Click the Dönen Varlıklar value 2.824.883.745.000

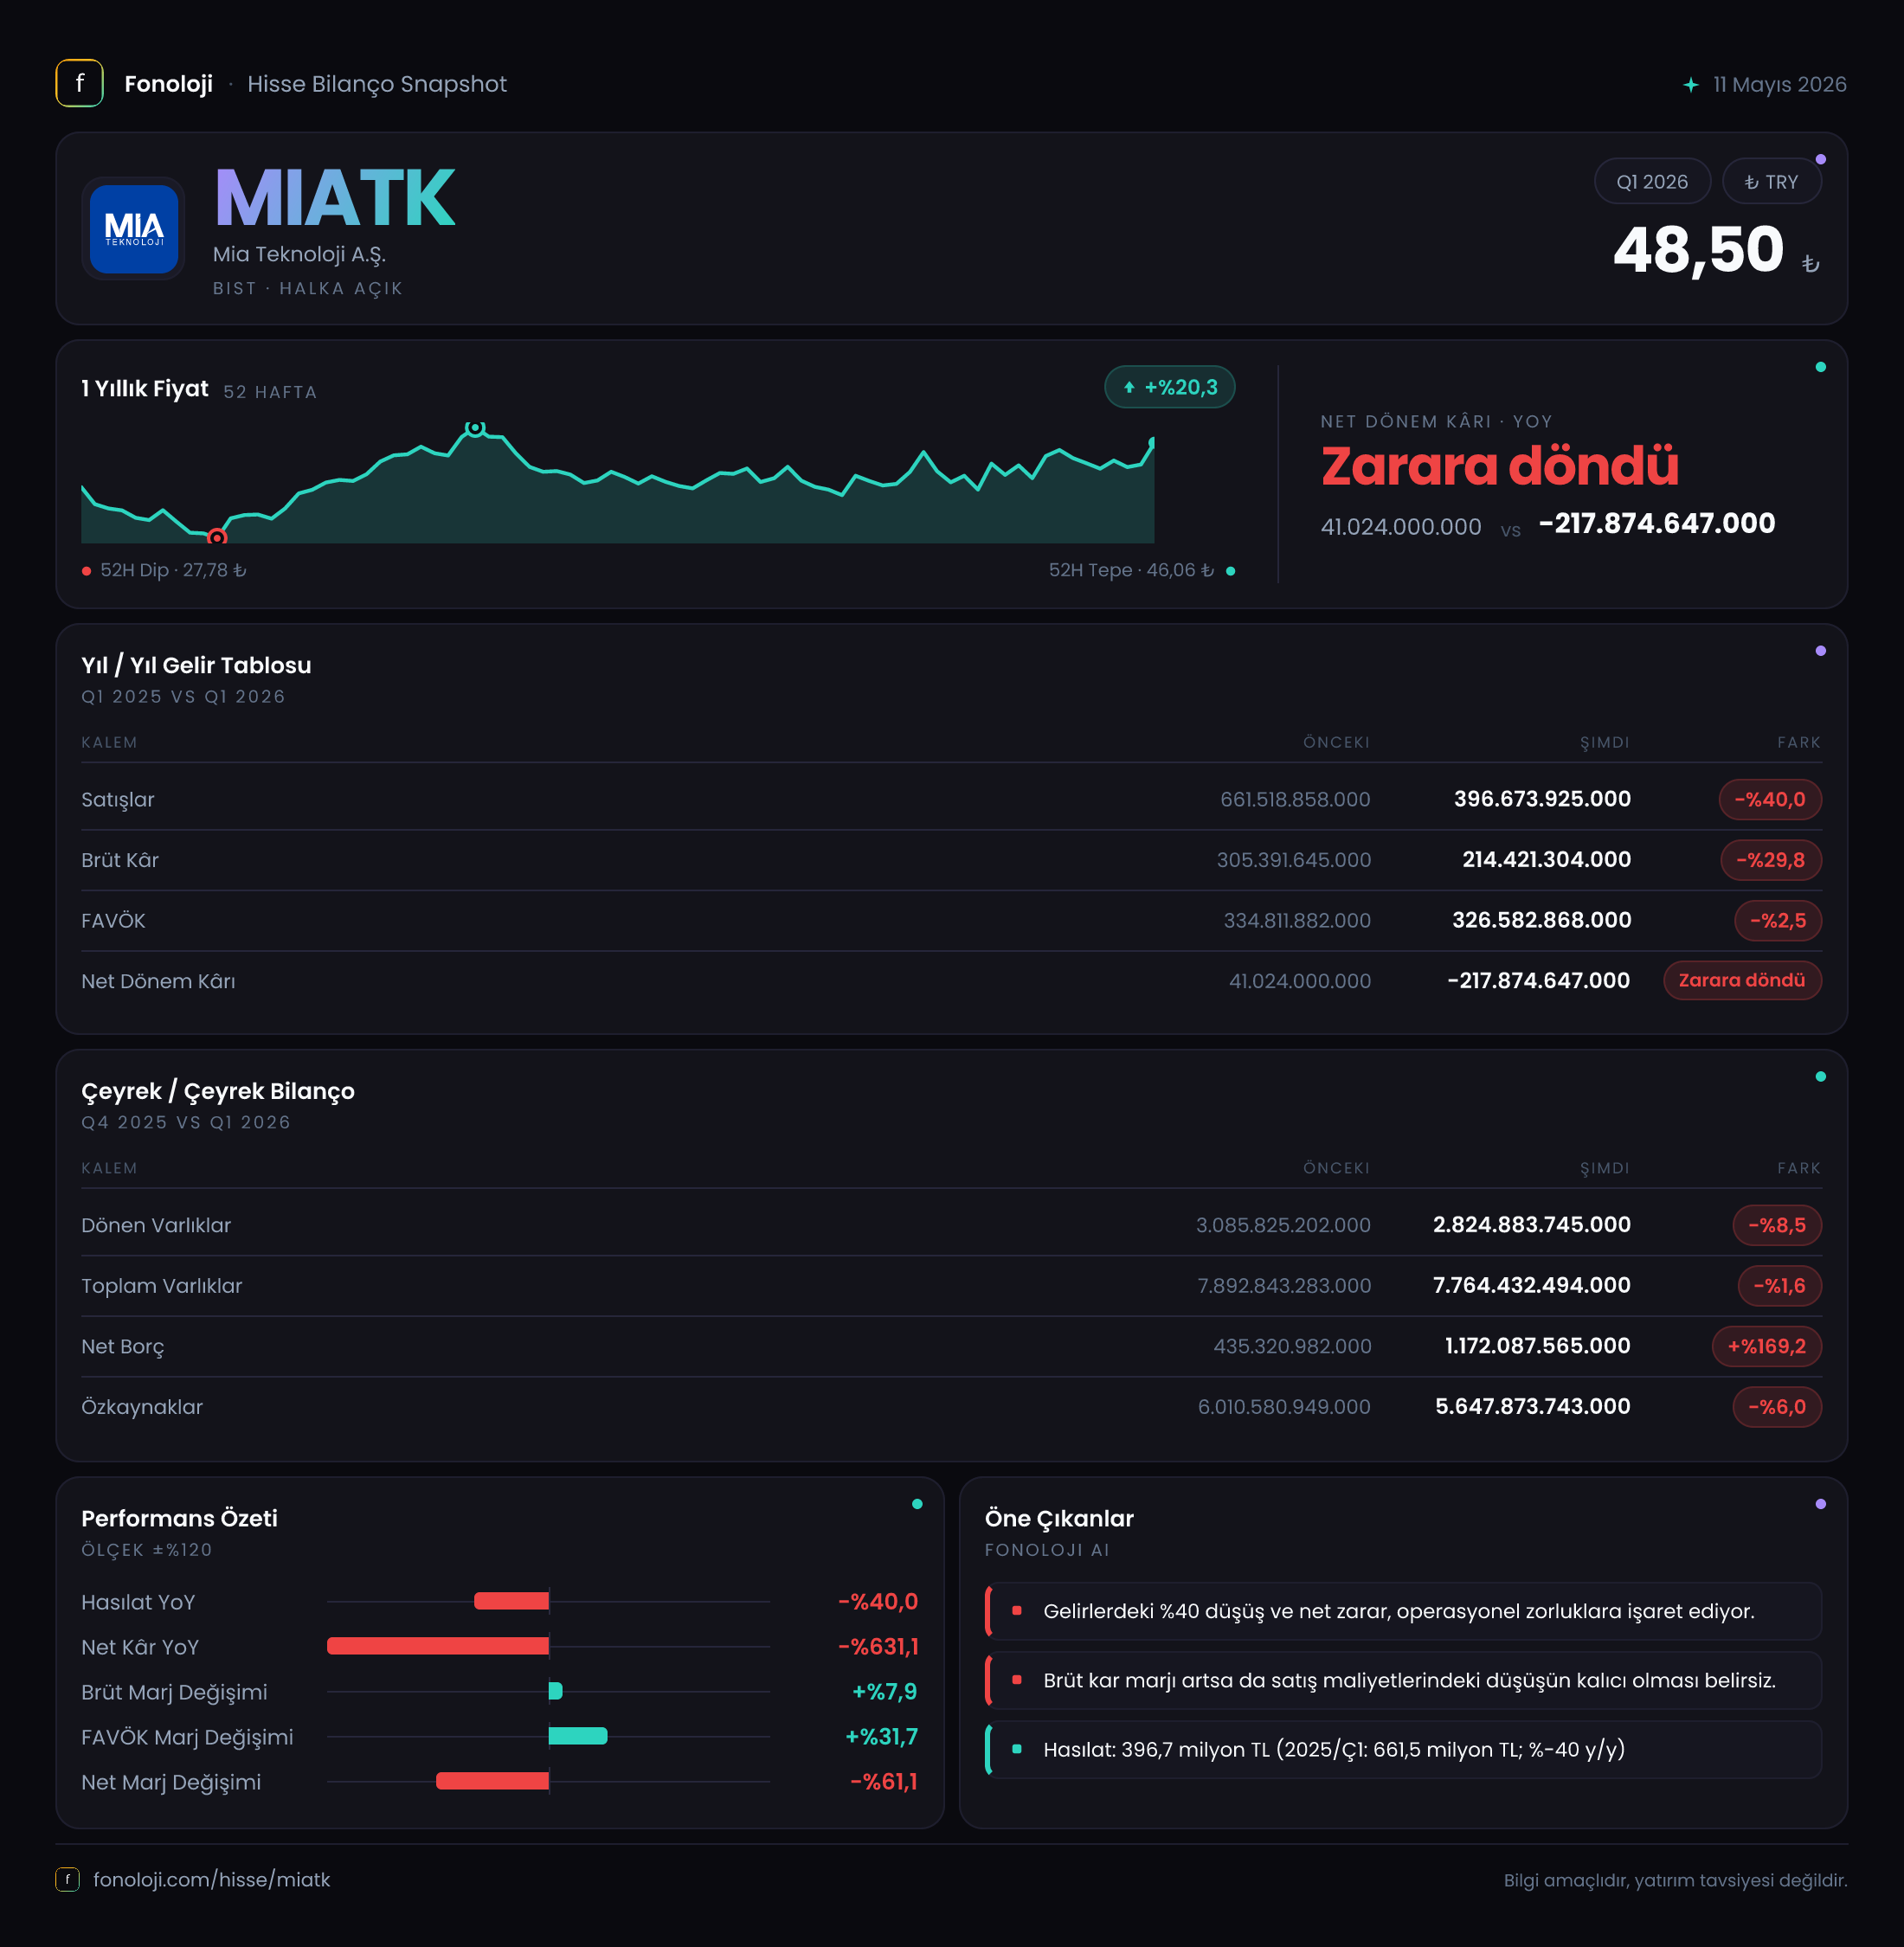tap(1531, 1226)
